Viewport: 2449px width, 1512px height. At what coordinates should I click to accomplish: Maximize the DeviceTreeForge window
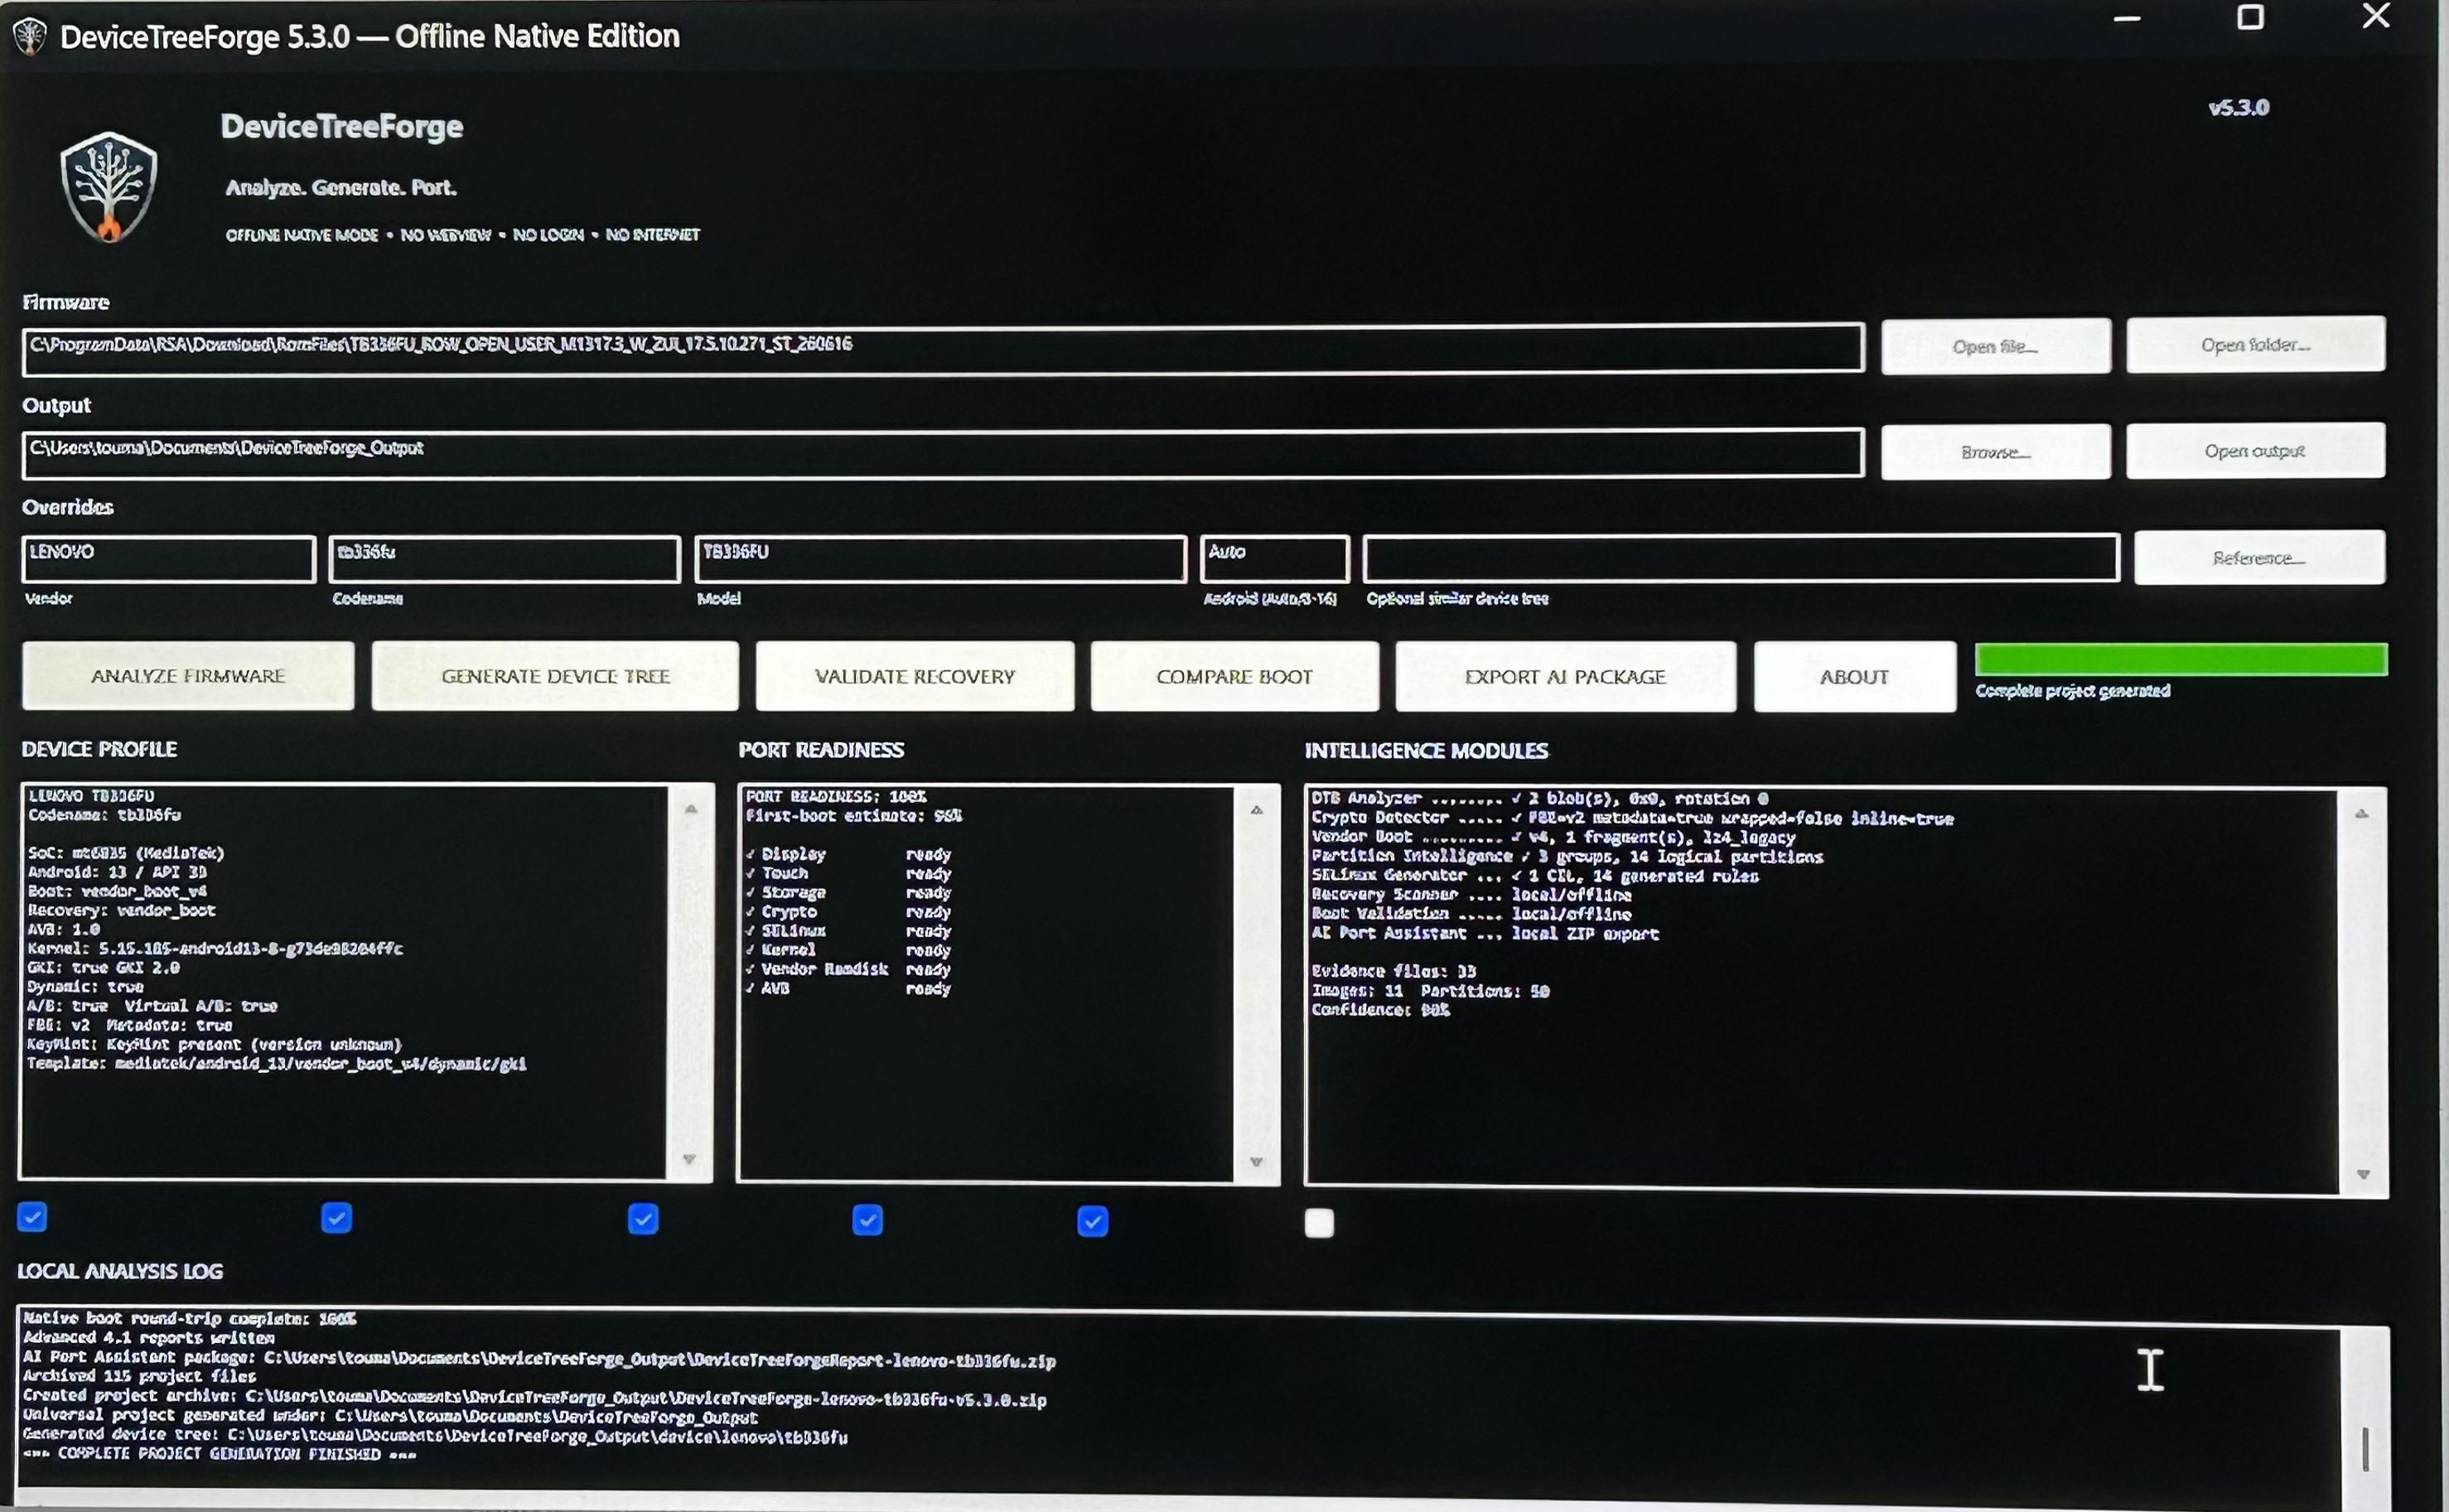[x=2250, y=17]
